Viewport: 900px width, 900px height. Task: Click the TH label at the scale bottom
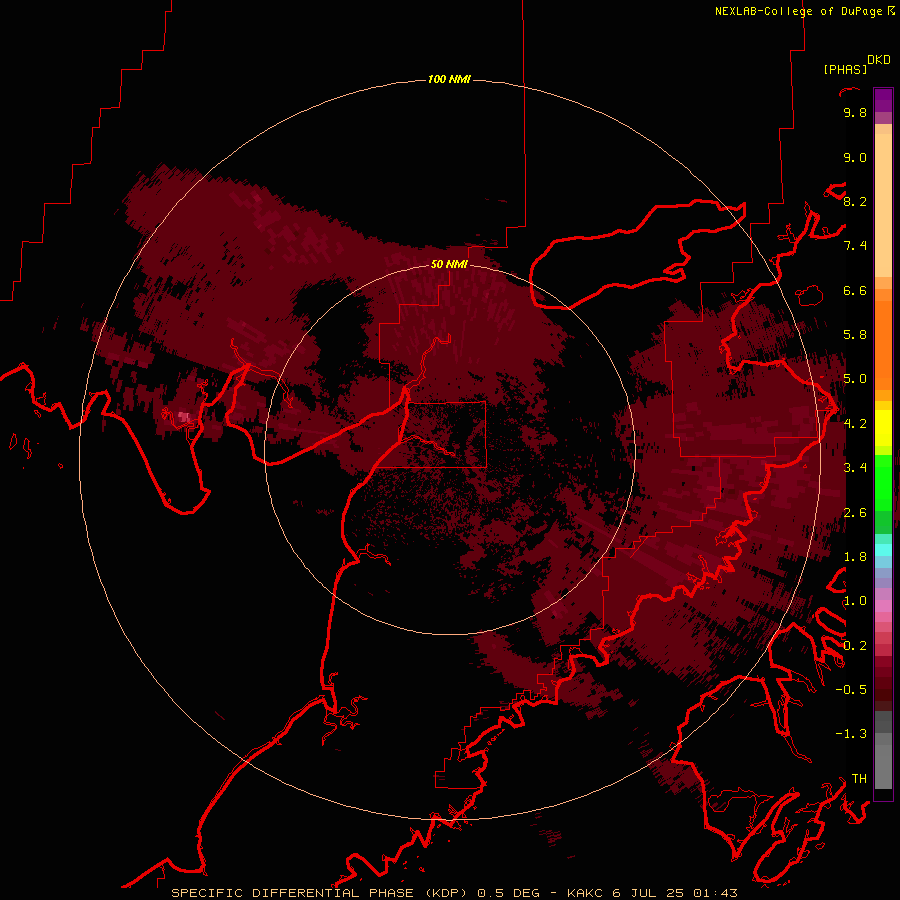coord(859,778)
